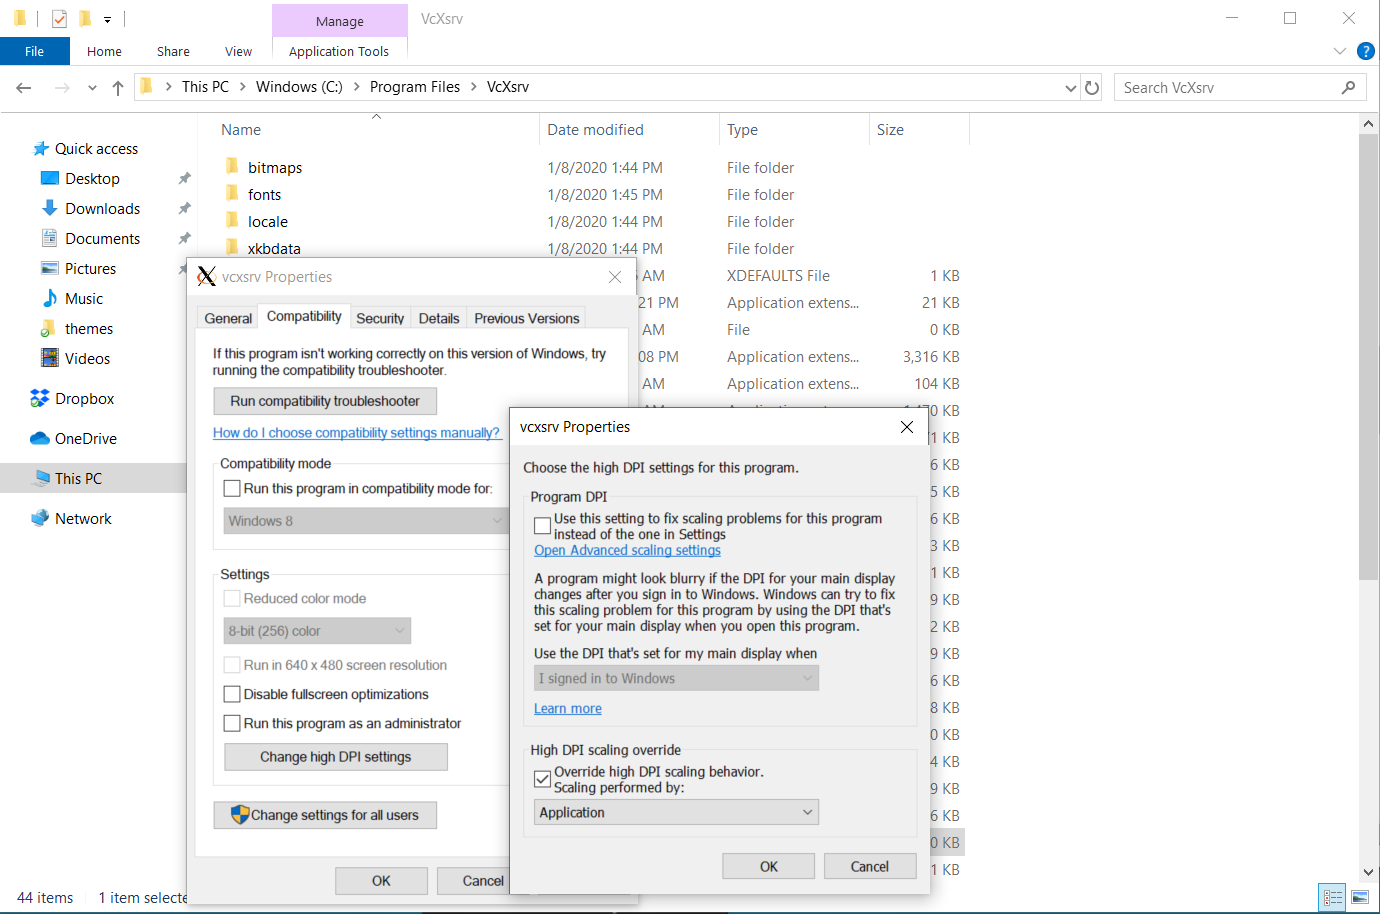Click the Search VcXsrv input field
The height and width of the screenshot is (914, 1380).
coord(1228,88)
